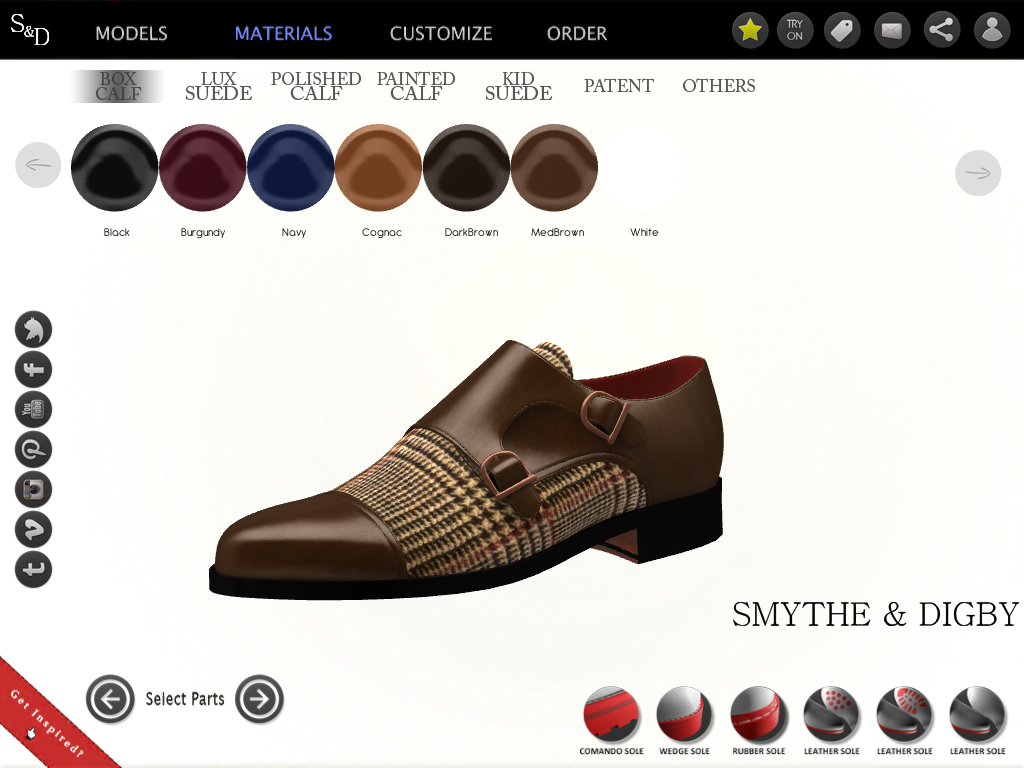Open the YouTube icon
The width and height of the screenshot is (1024, 768).
click(33, 409)
